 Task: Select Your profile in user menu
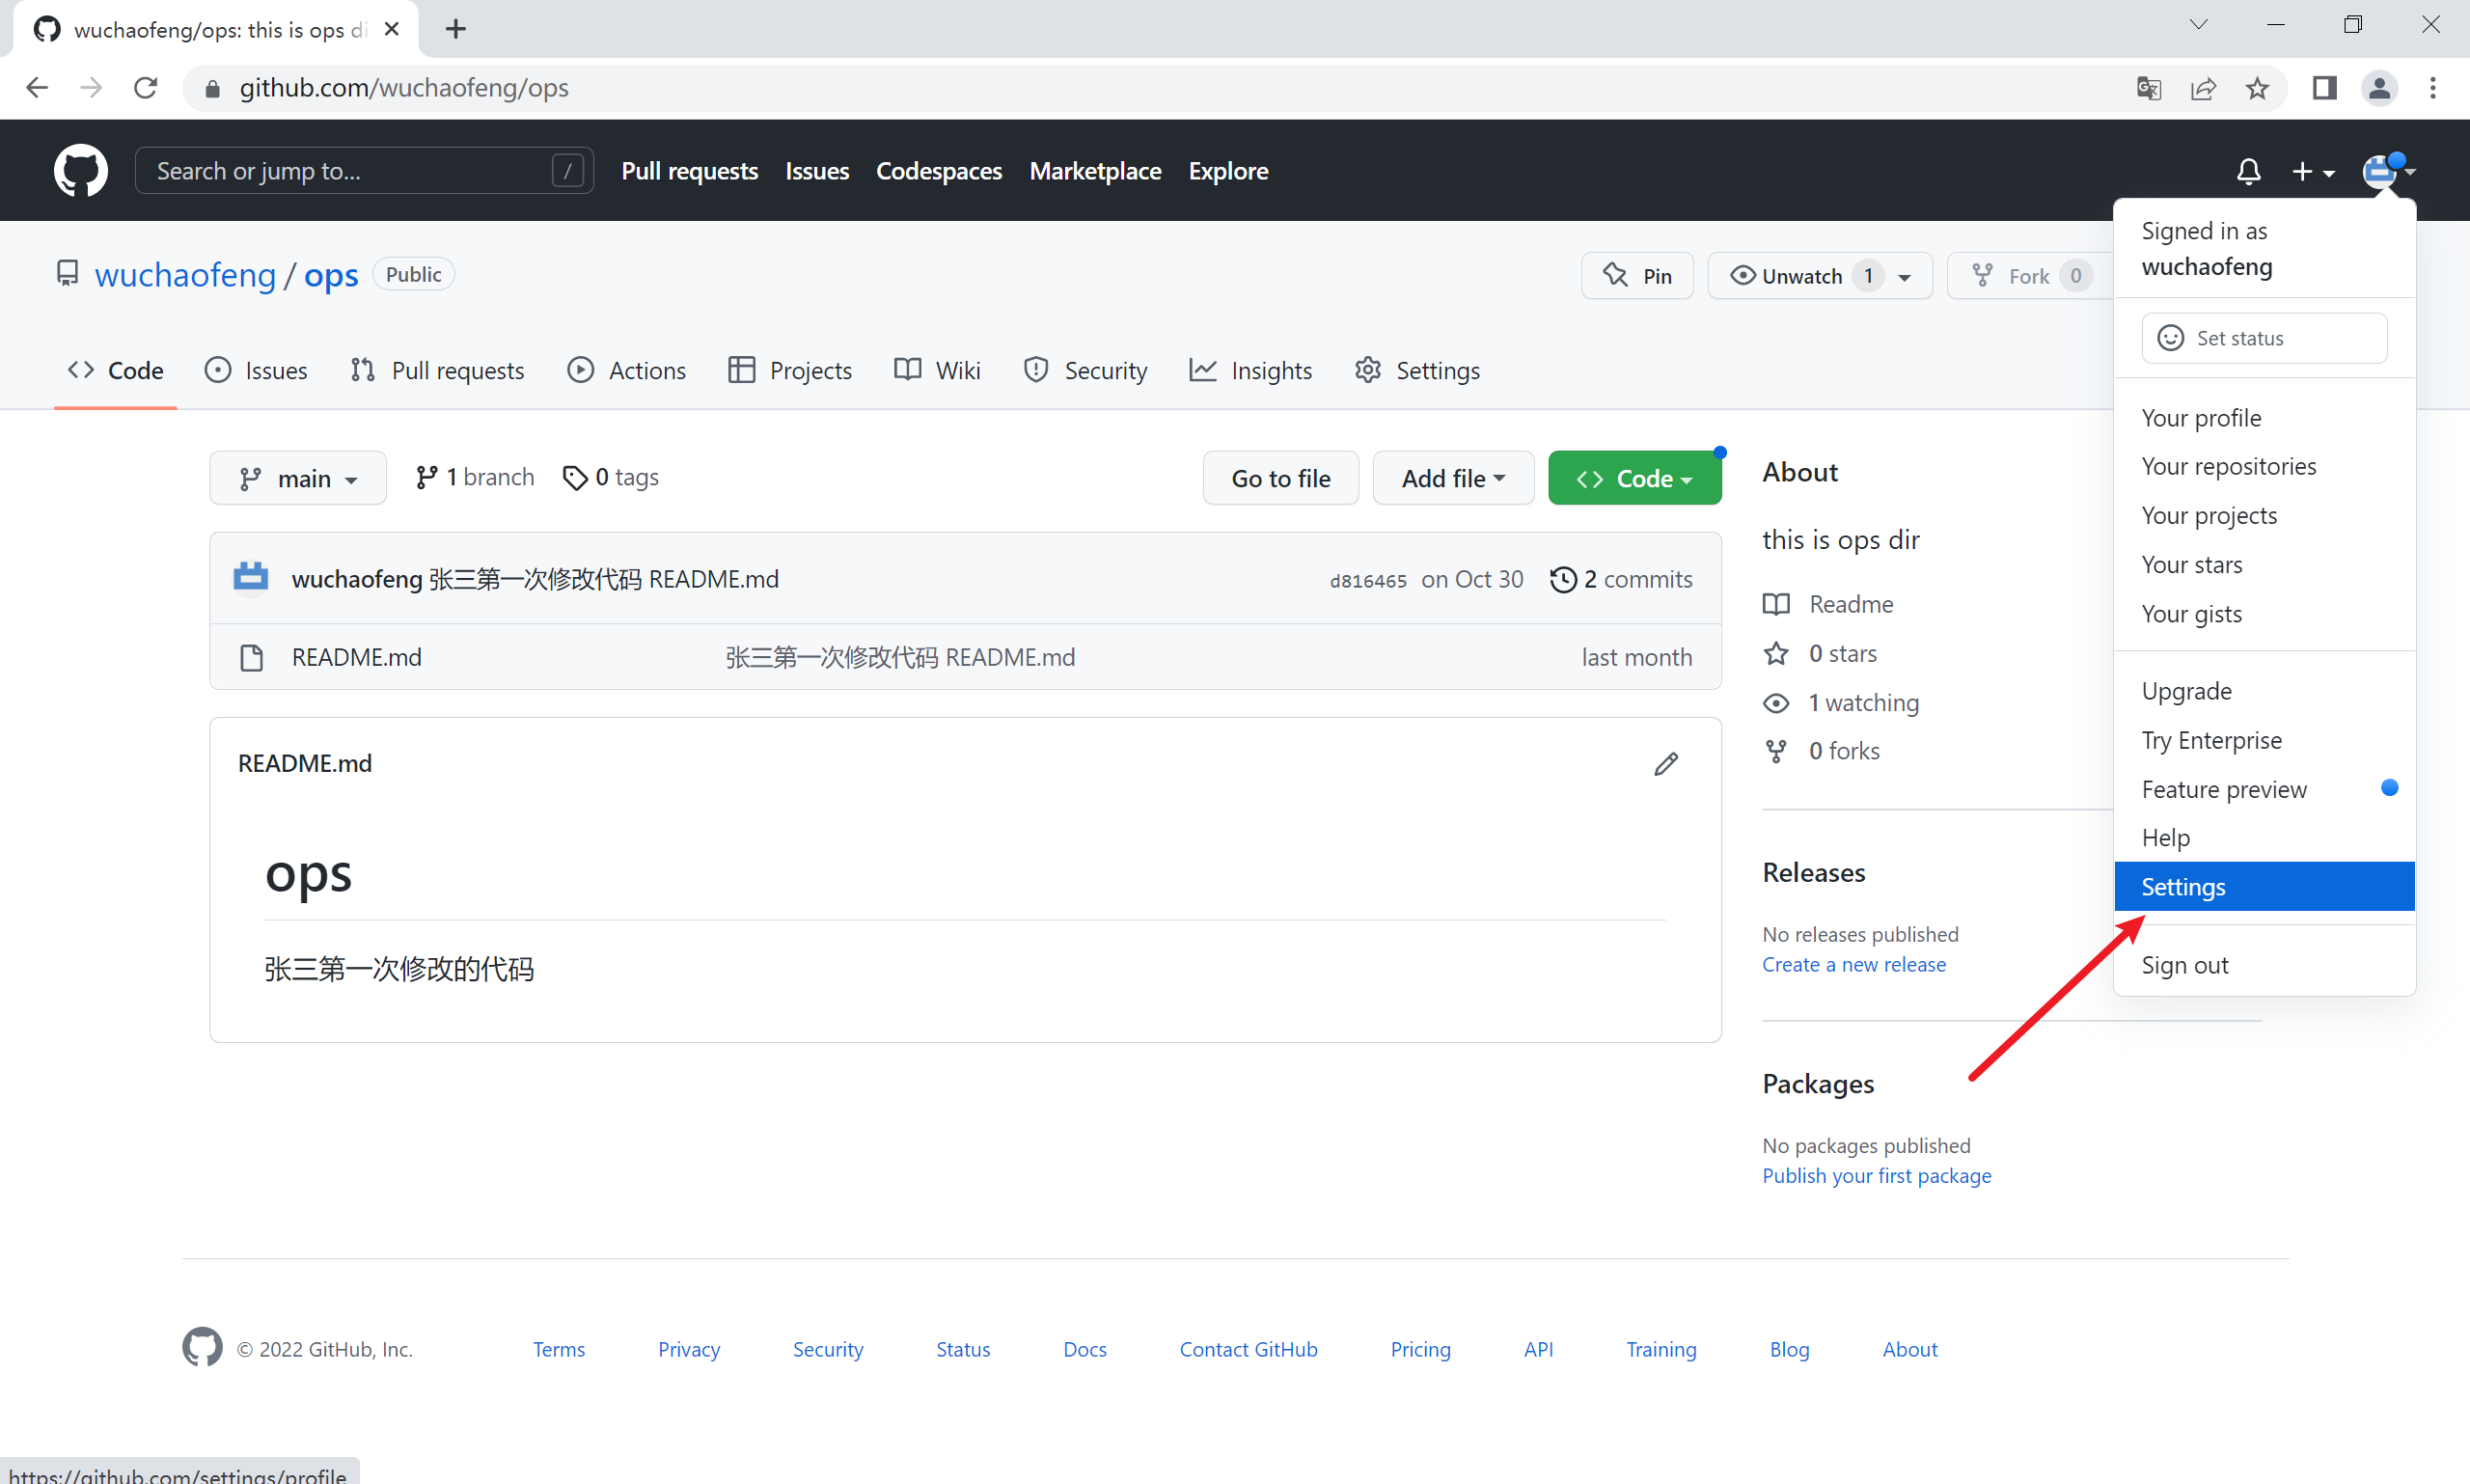coord(2264,418)
